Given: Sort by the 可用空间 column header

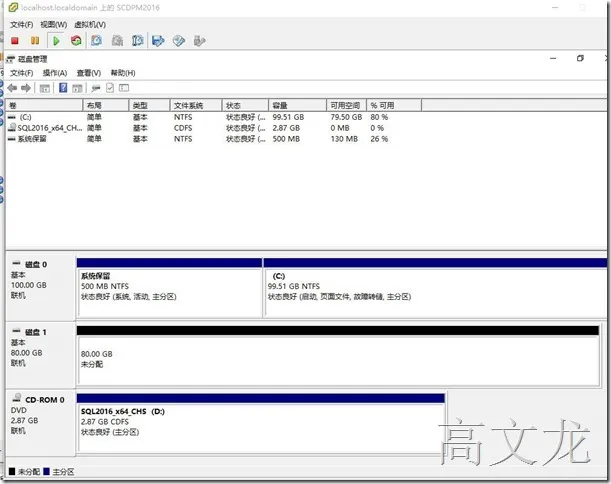Looking at the screenshot, I should tap(346, 105).
